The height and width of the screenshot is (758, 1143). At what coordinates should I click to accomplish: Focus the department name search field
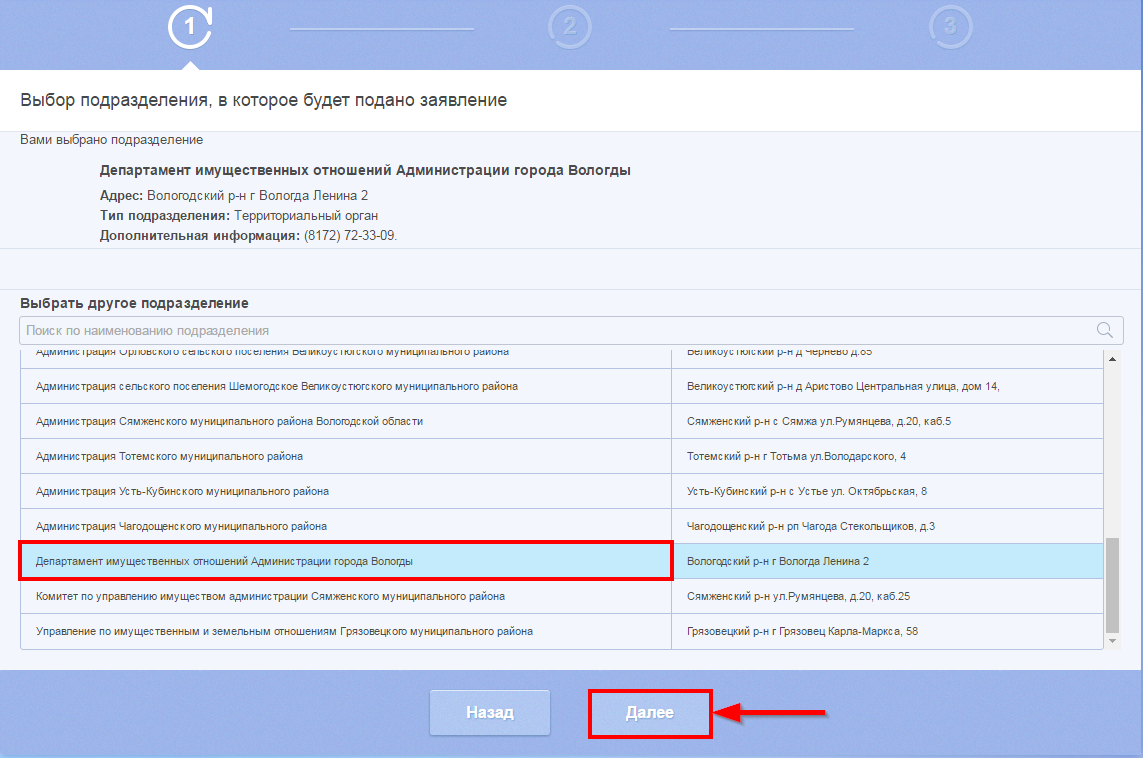pyautogui.click(x=550, y=331)
